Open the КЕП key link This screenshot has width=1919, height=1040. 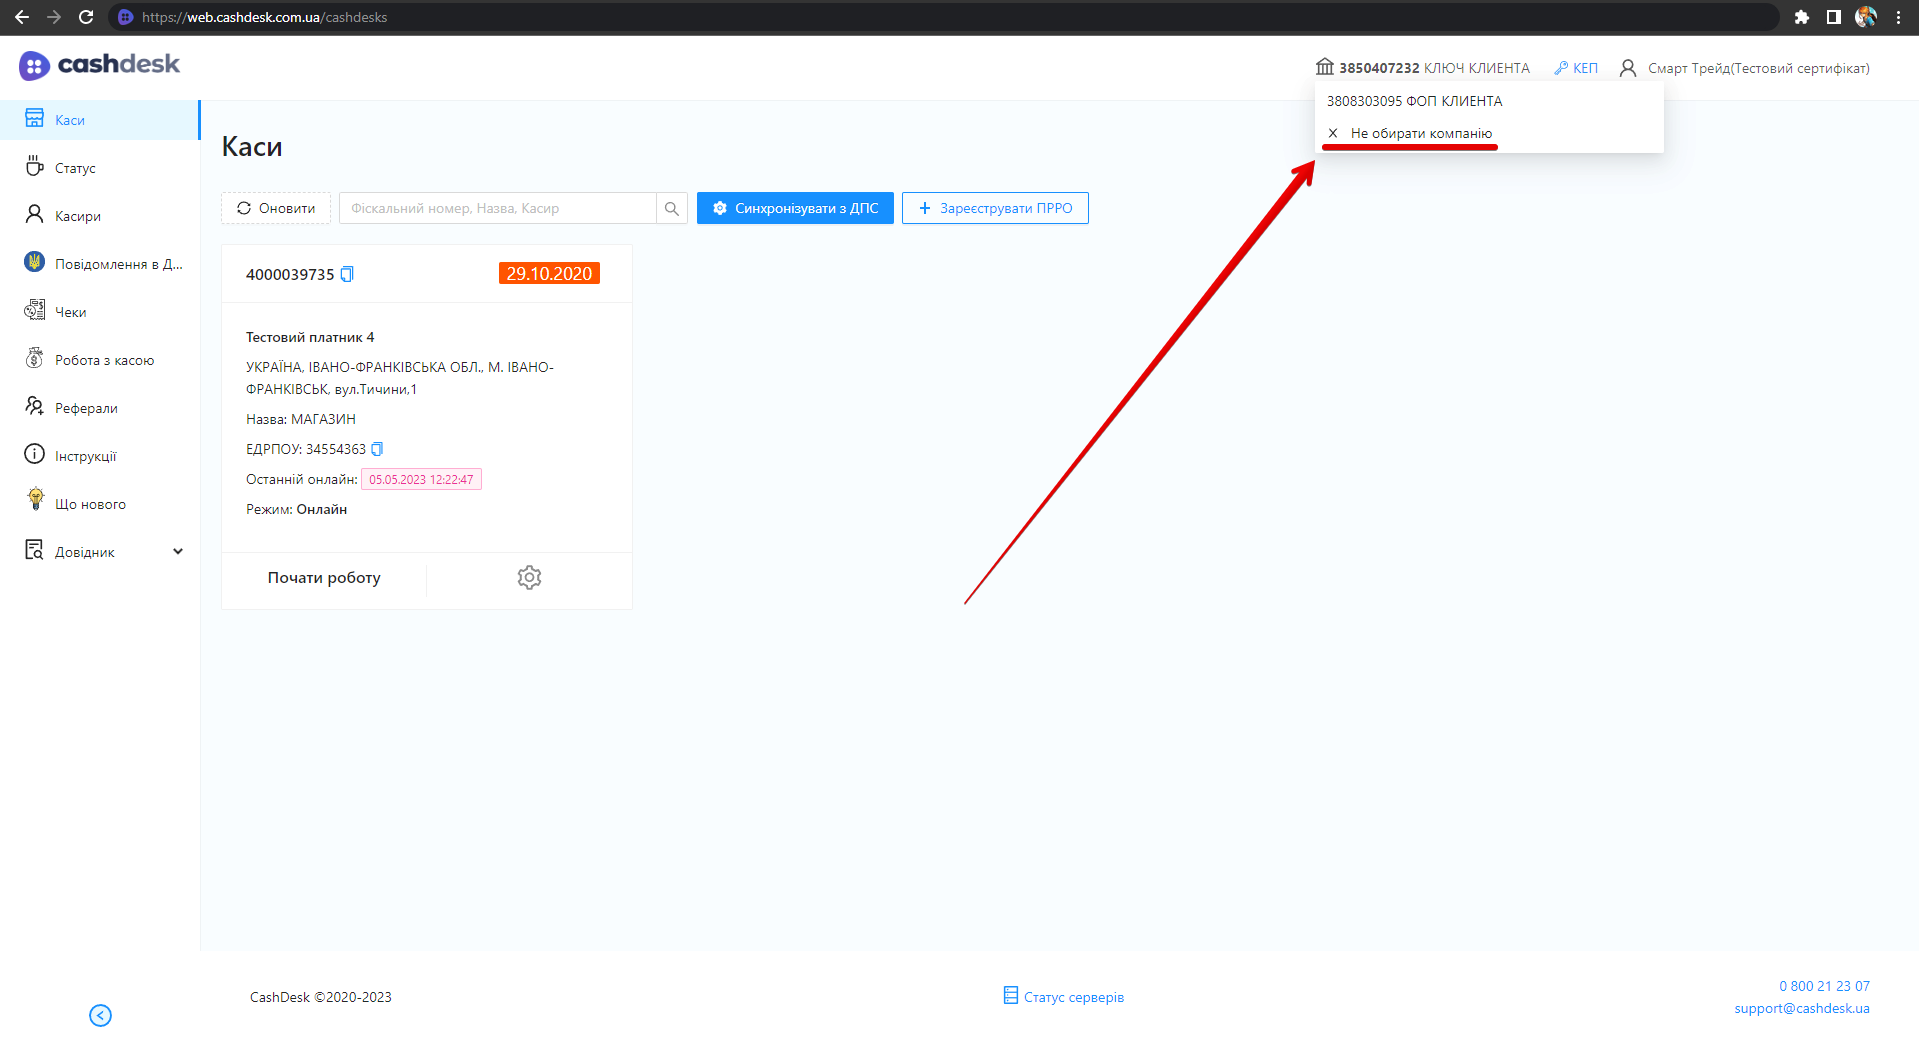pyautogui.click(x=1576, y=68)
